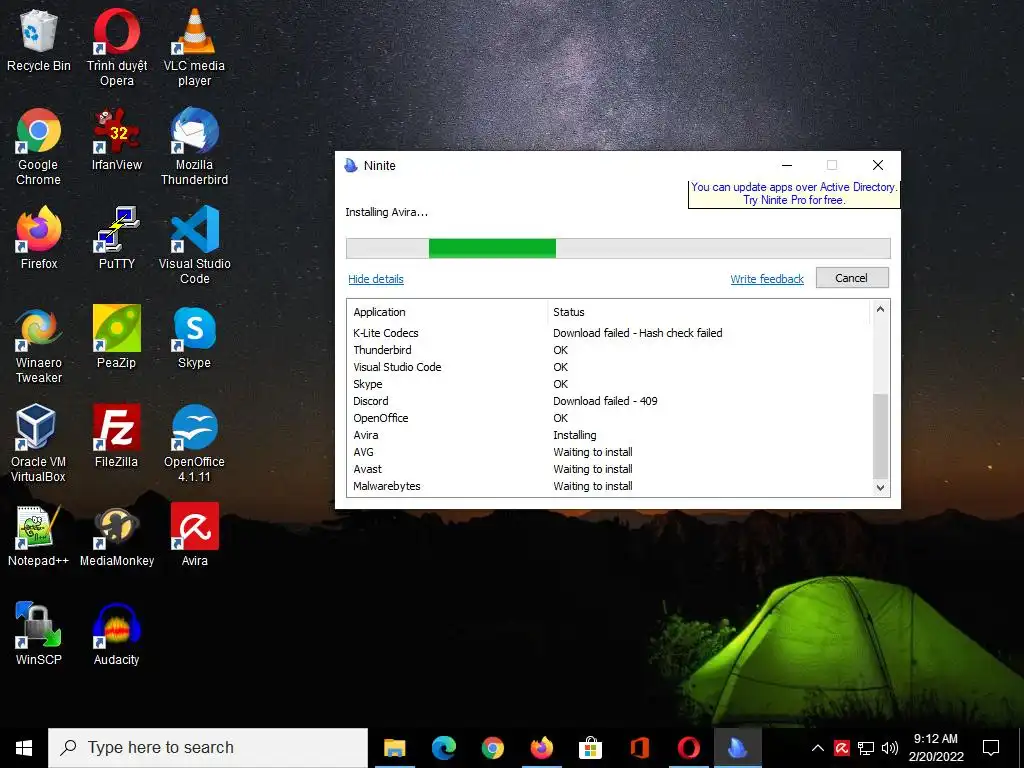
Task: Select the AVG row
Action: click(x=610, y=452)
